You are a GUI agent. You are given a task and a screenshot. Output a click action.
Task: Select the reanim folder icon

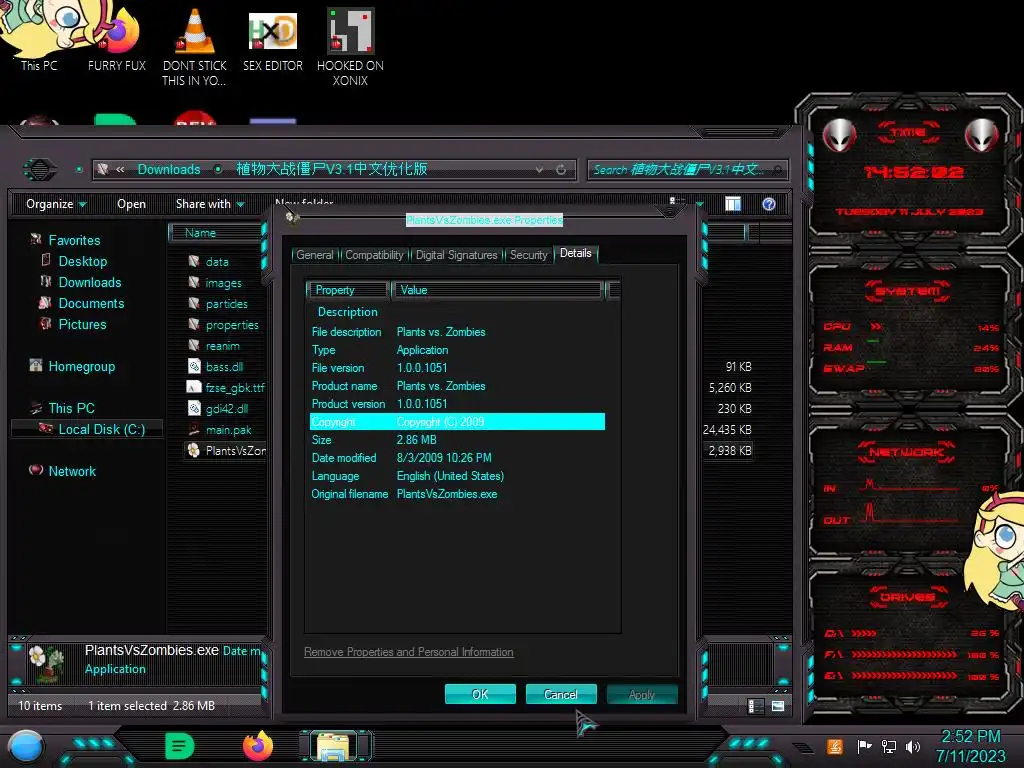(x=194, y=345)
